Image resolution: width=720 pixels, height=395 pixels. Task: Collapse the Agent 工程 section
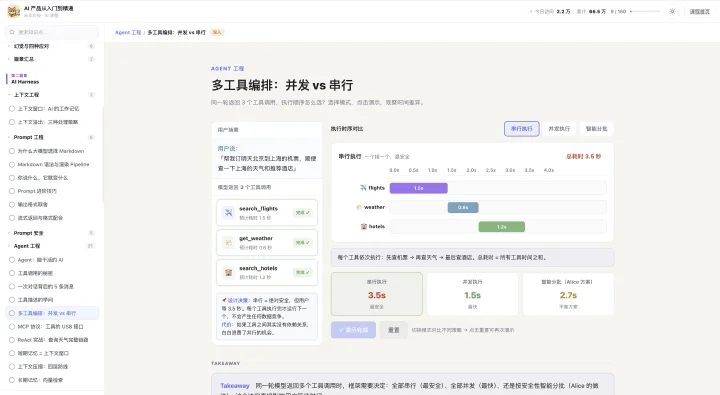(51, 246)
